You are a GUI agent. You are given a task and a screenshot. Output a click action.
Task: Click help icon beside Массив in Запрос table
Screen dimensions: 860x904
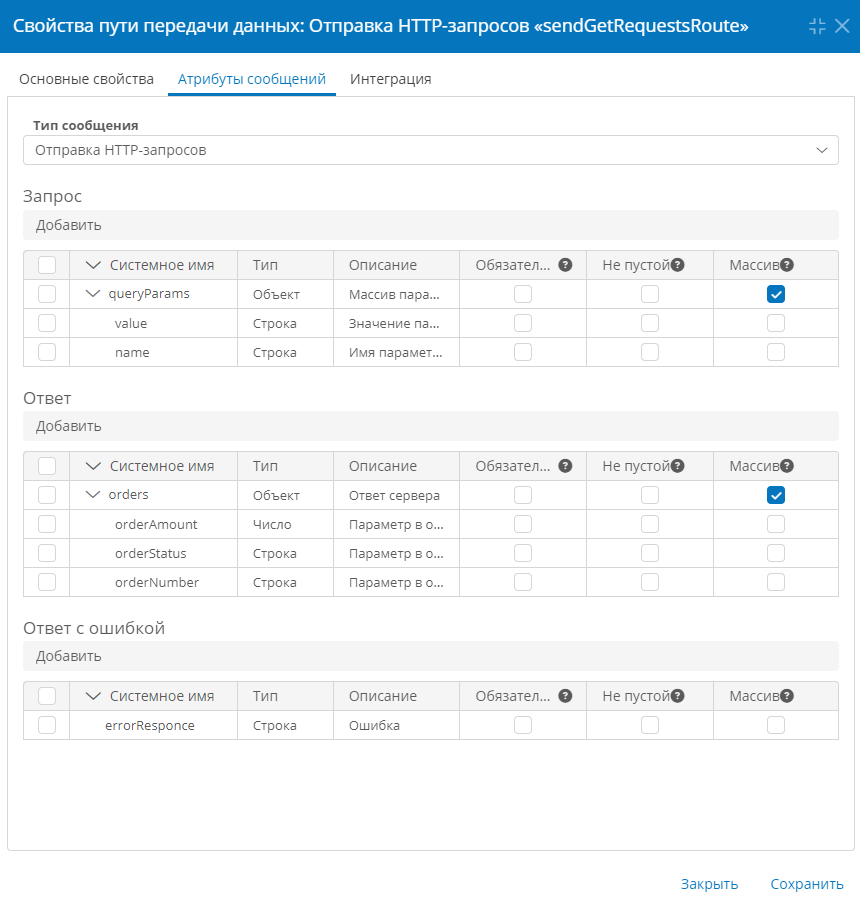pyautogui.click(x=787, y=265)
